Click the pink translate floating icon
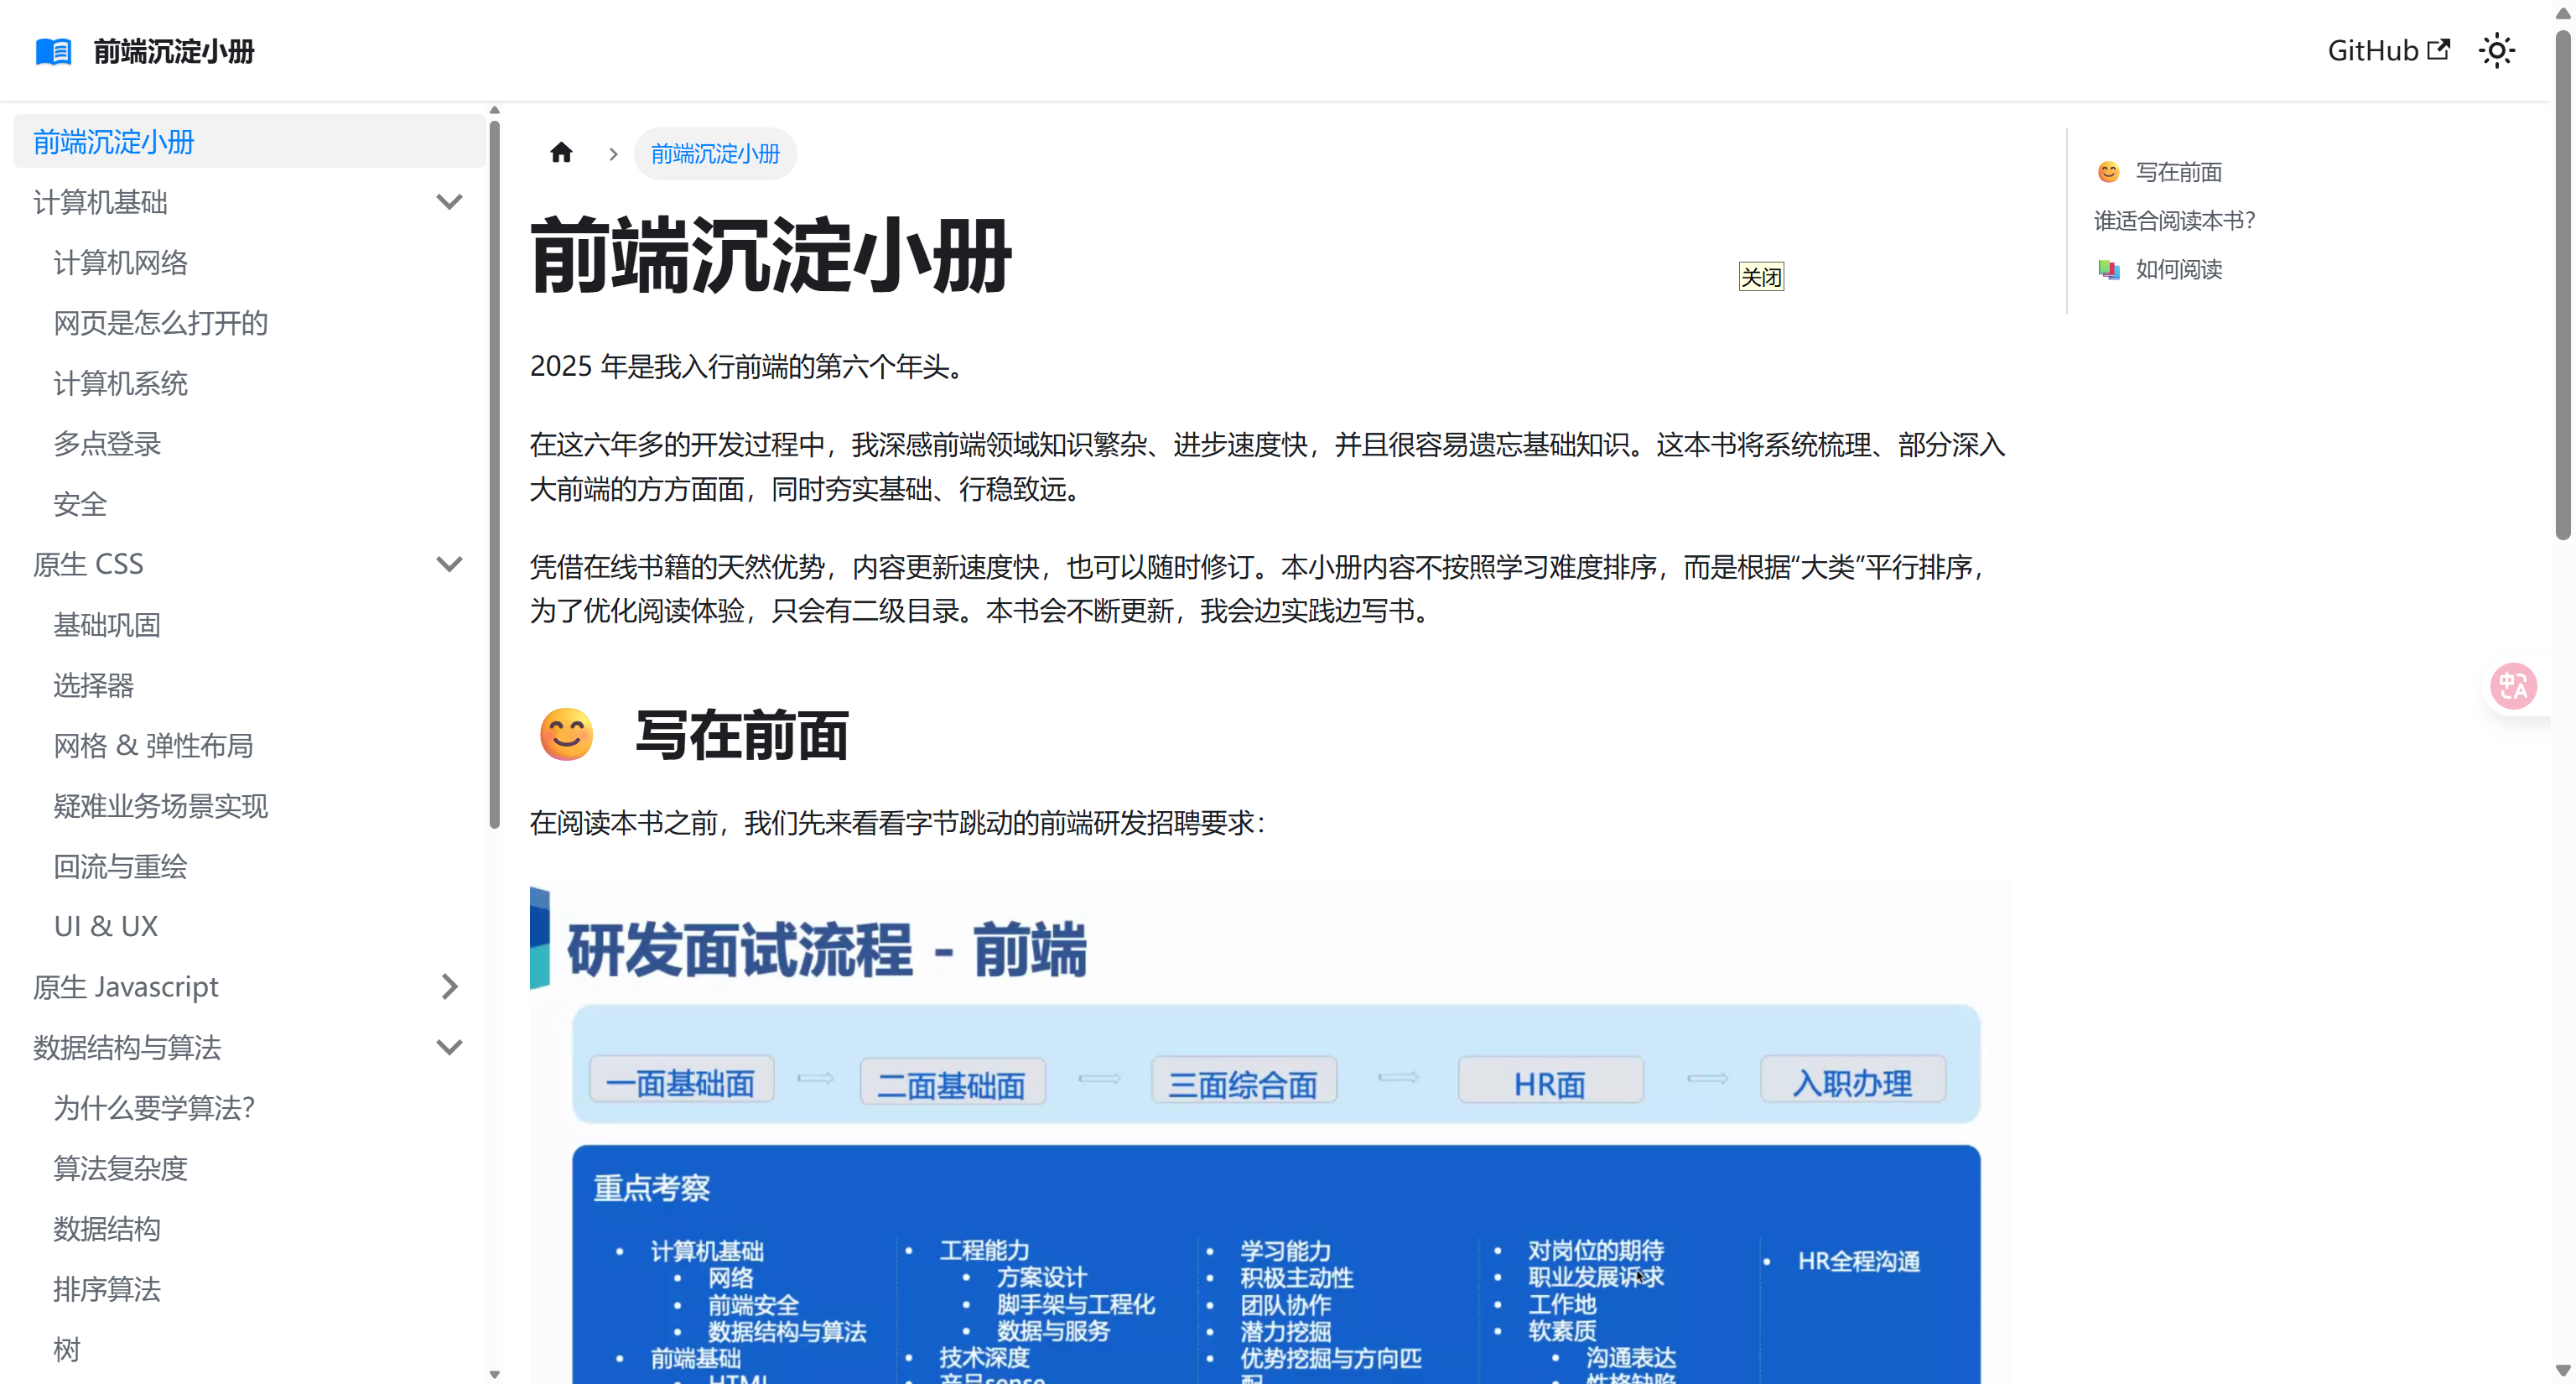Image resolution: width=2576 pixels, height=1384 pixels. (2512, 686)
